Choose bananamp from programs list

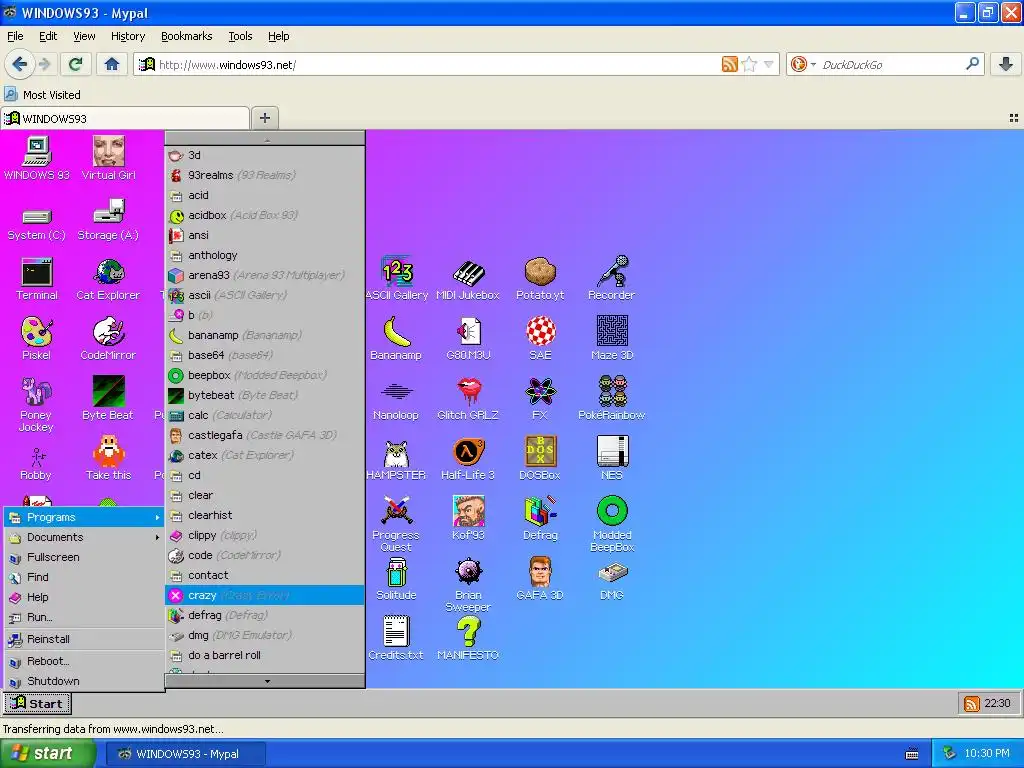pos(265,335)
